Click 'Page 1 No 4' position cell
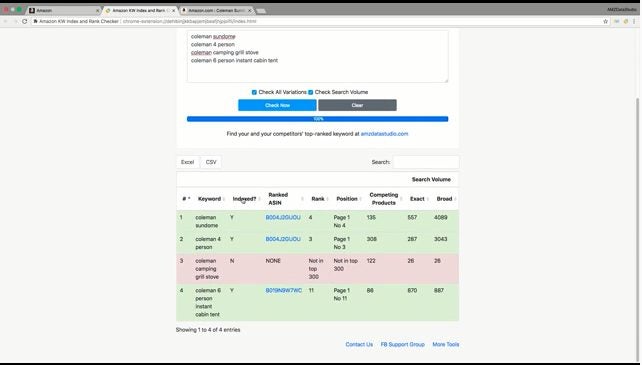This screenshot has width=642, height=365. click(x=342, y=222)
